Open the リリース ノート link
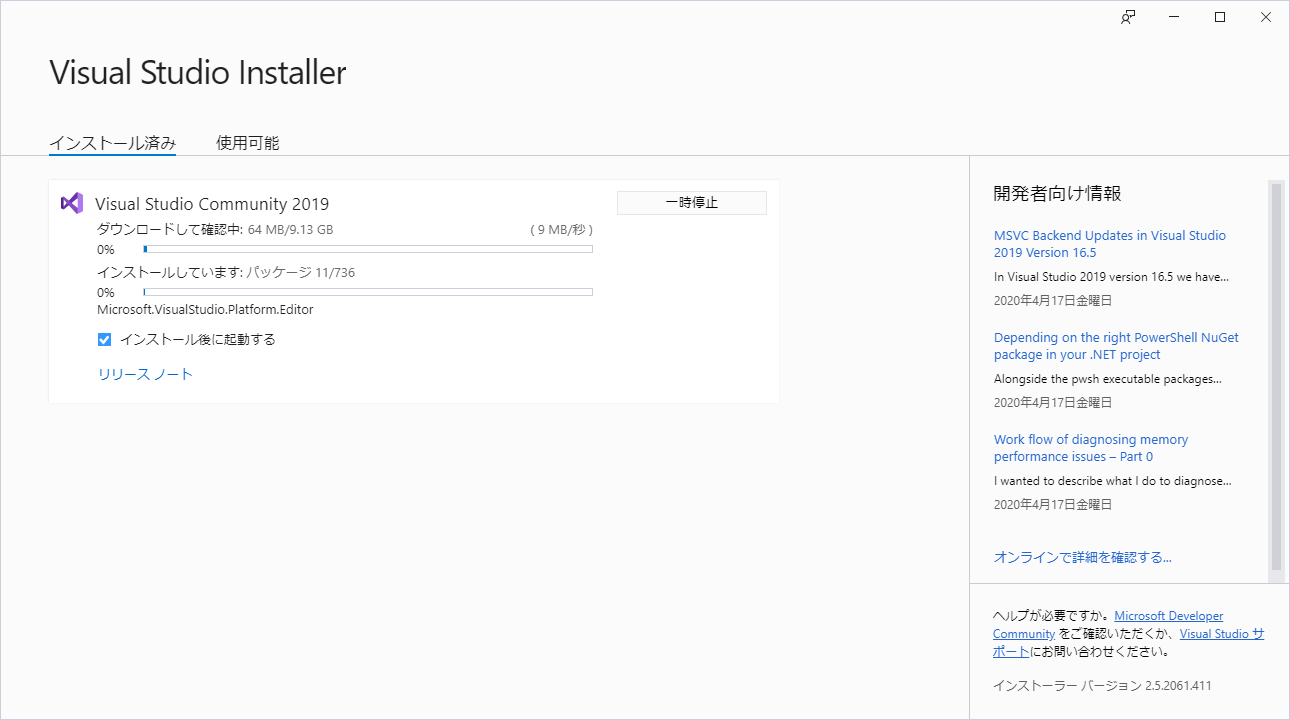 pyautogui.click(x=145, y=374)
